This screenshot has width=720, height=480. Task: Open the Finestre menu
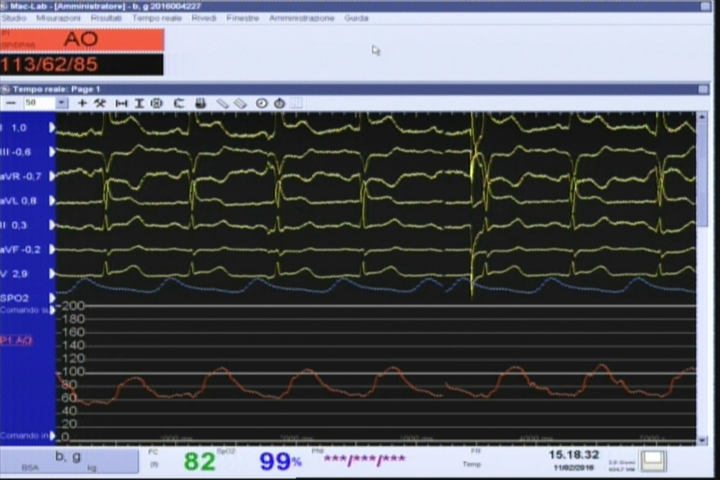242,18
